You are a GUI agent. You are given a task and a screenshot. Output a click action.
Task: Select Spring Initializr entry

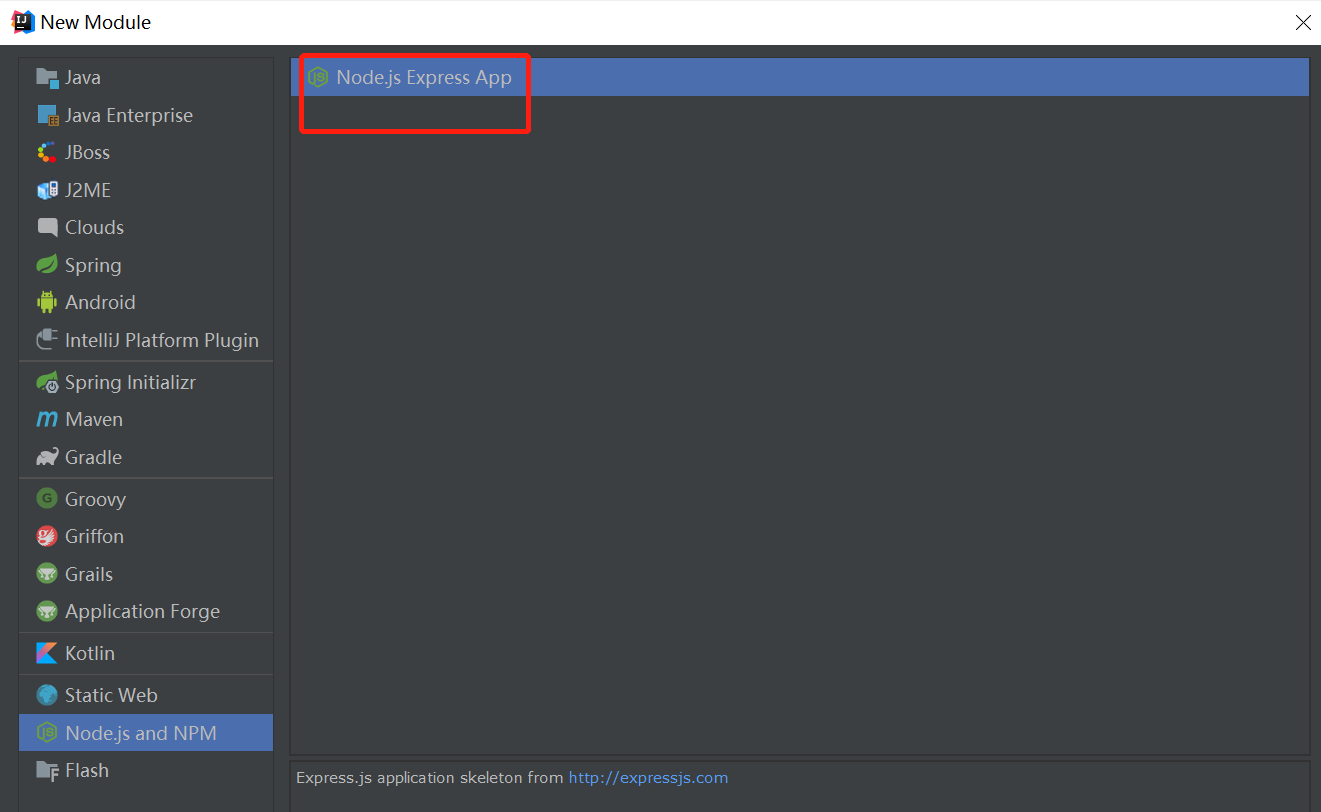[146, 382]
